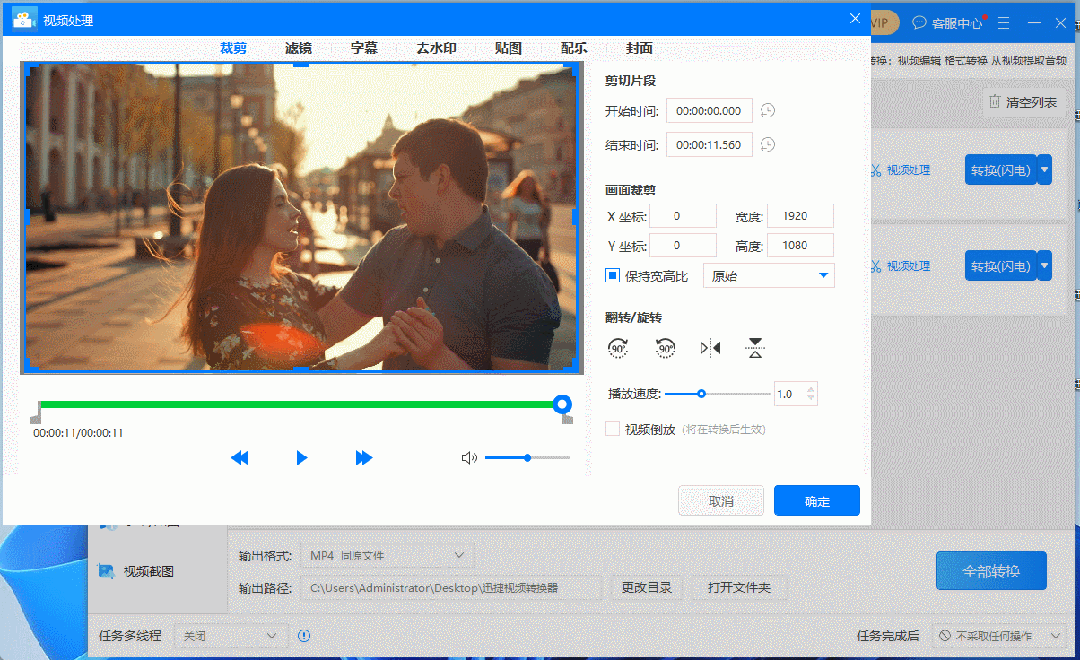Image resolution: width=1080 pixels, height=660 pixels.
Task: Click the rewind button
Action: 239,458
